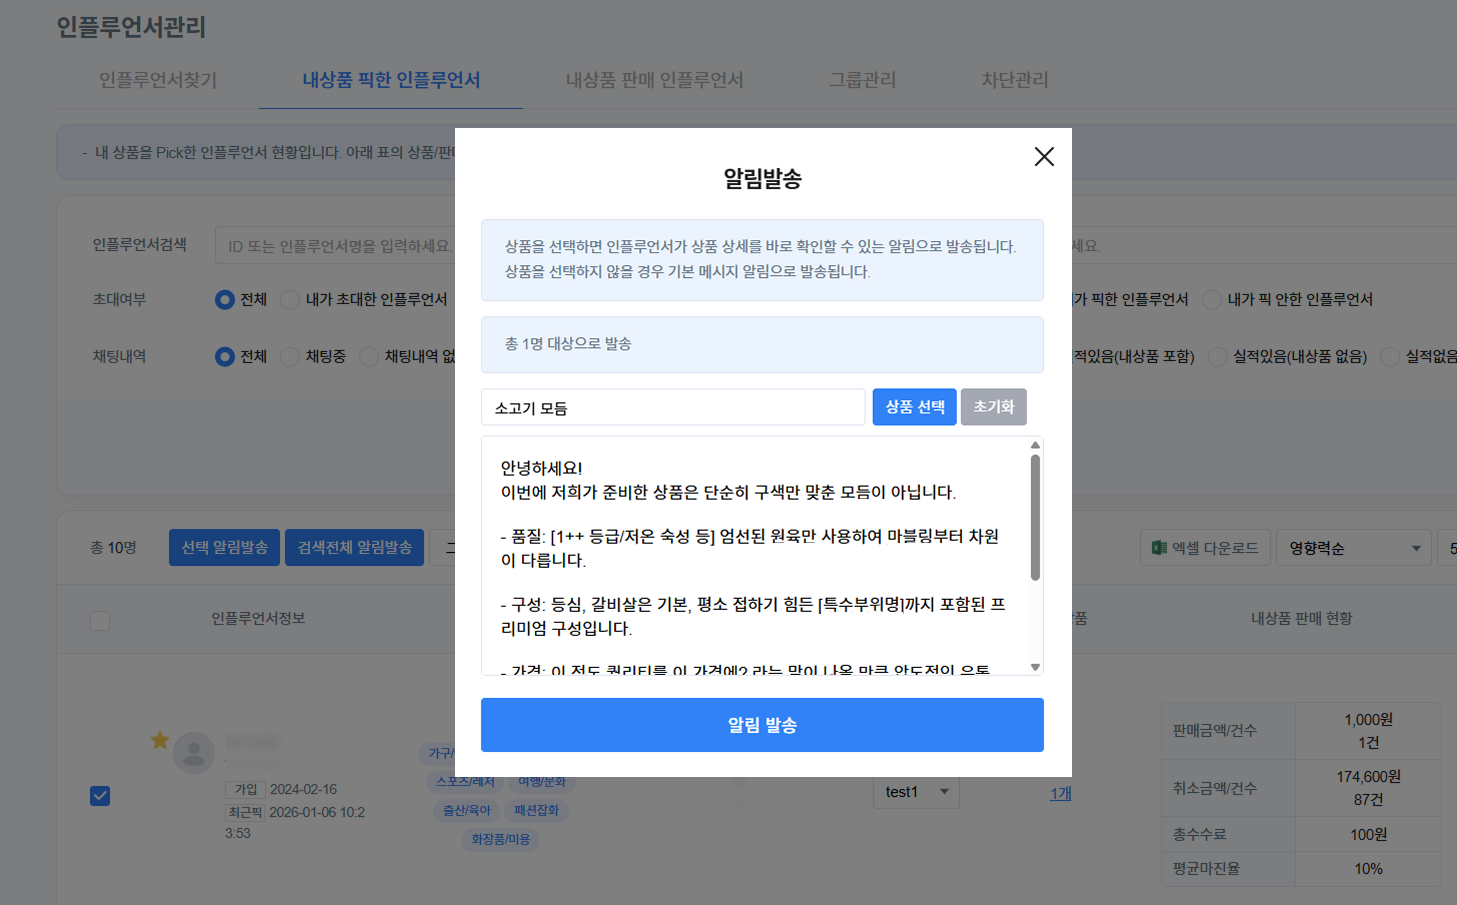Click the Excel icon in 엑셀 다운로드
Viewport: 1457px width, 905px height.
pyautogui.click(x=1159, y=548)
